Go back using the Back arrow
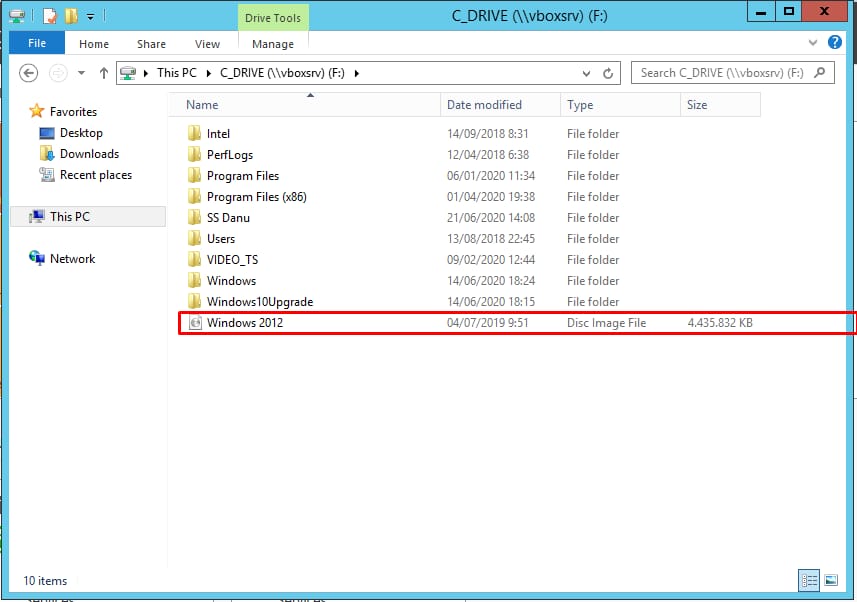Viewport: 857px width, 602px height. (28, 73)
